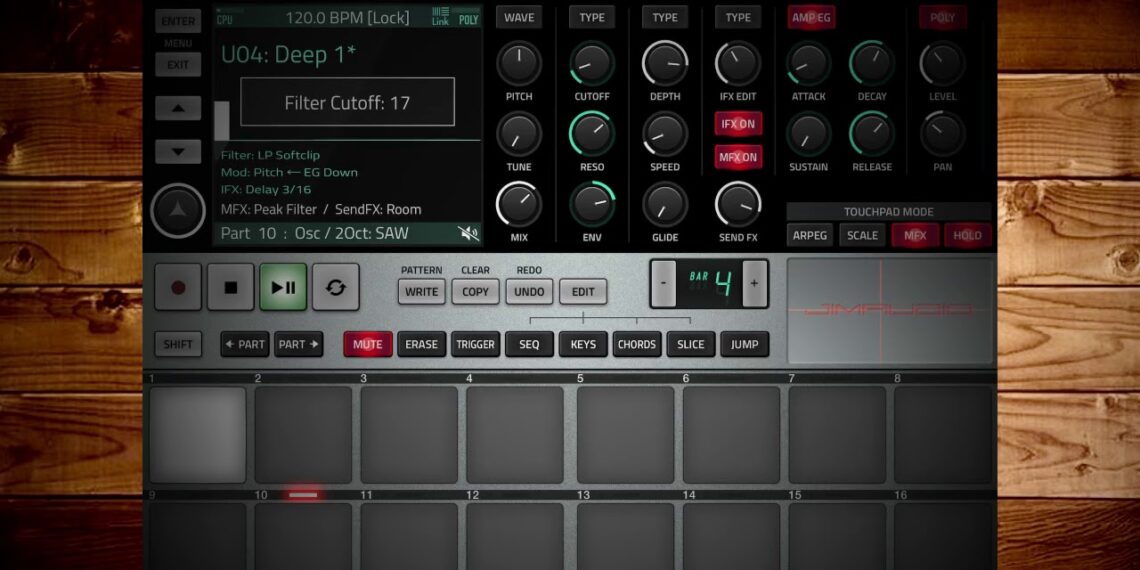Increase bar count with plus button
The width and height of the screenshot is (1140, 570).
(754, 283)
